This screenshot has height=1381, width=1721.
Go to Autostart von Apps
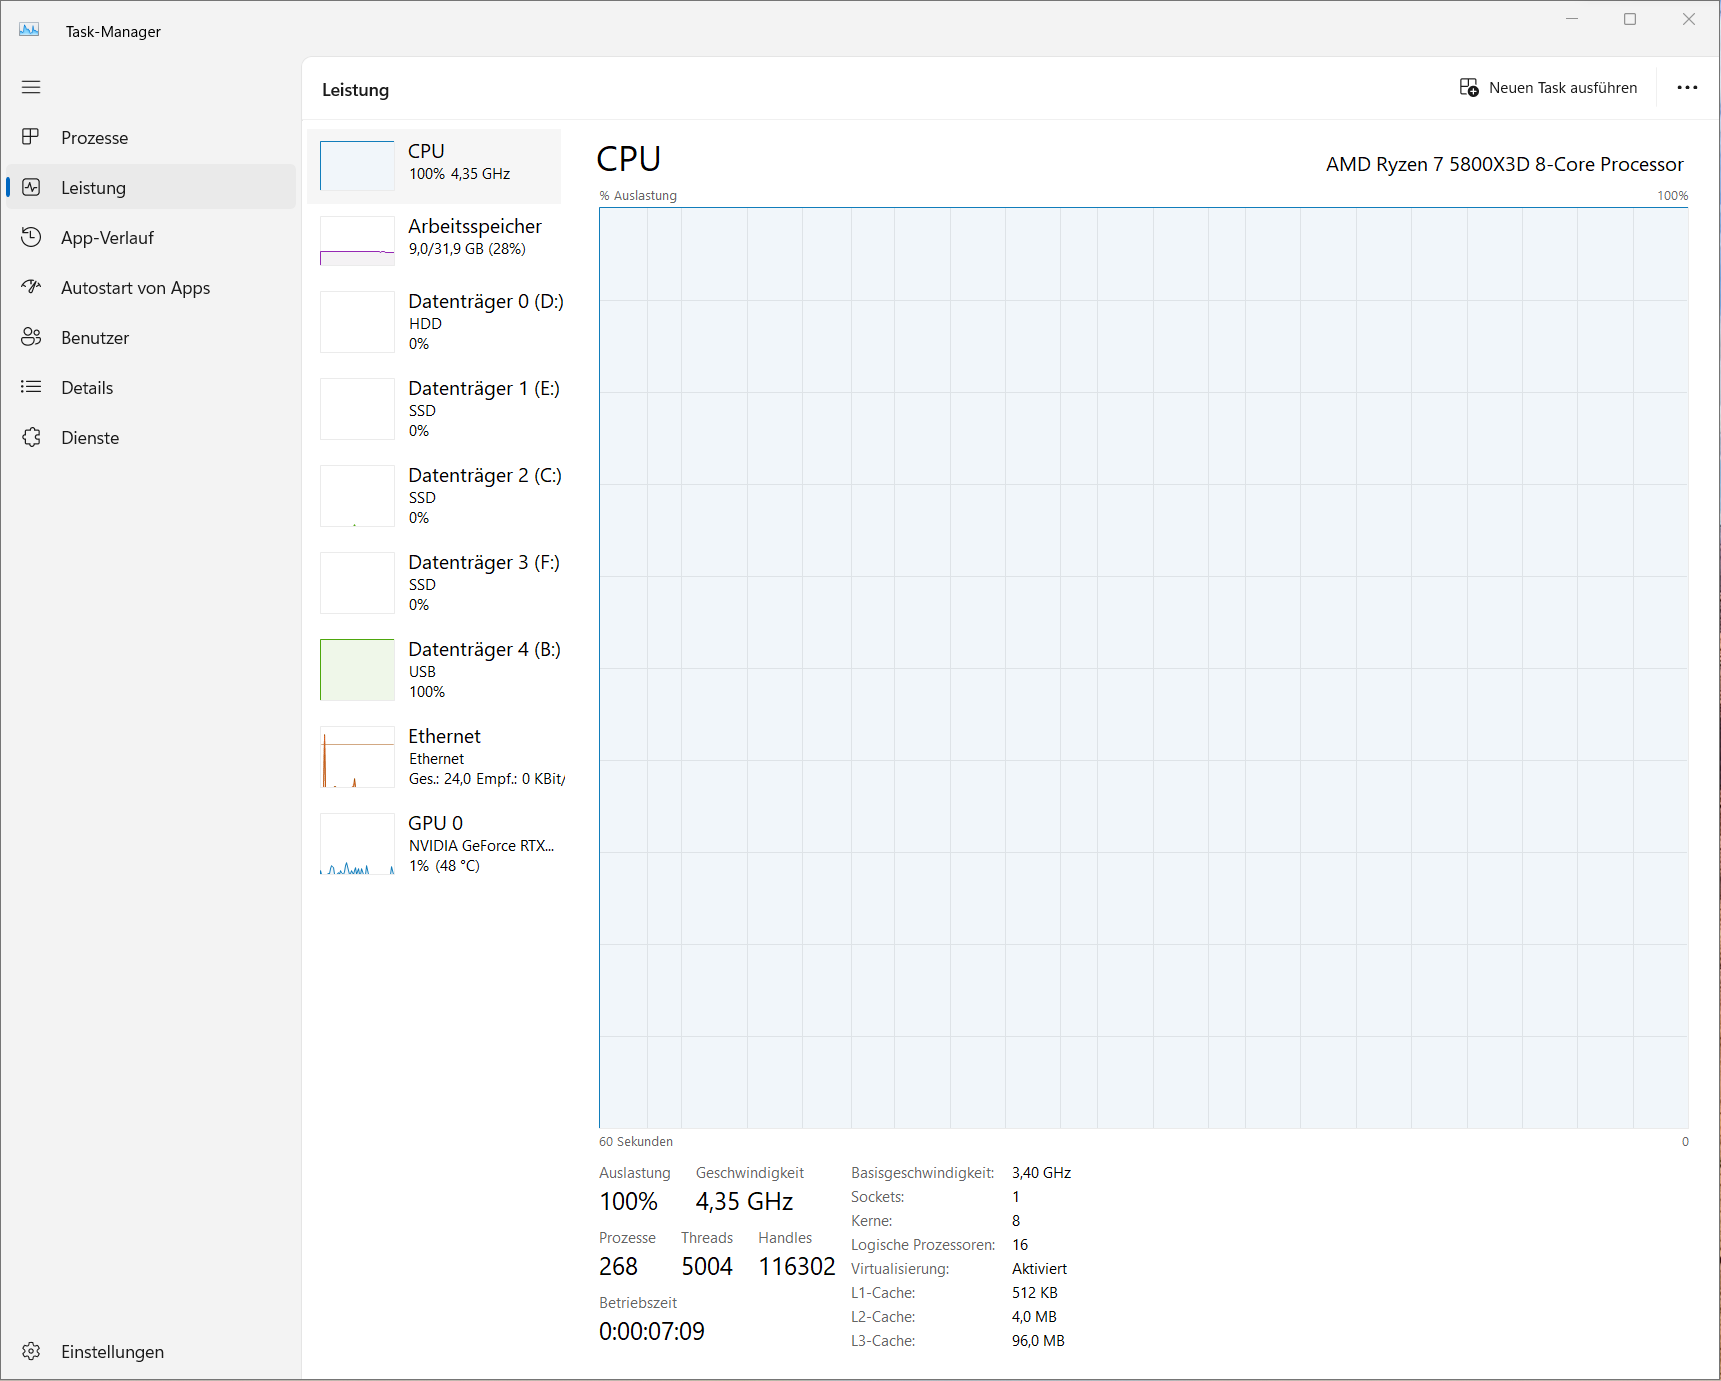(150, 287)
